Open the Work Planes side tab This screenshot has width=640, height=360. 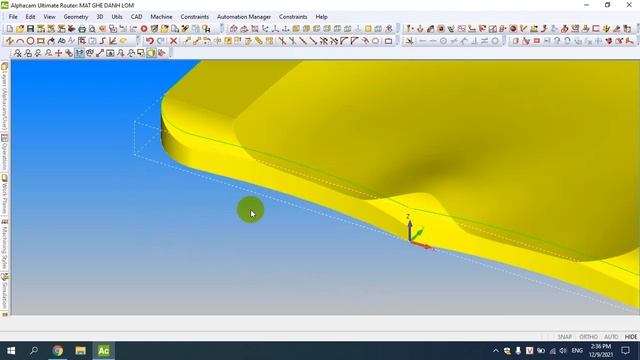[4, 194]
